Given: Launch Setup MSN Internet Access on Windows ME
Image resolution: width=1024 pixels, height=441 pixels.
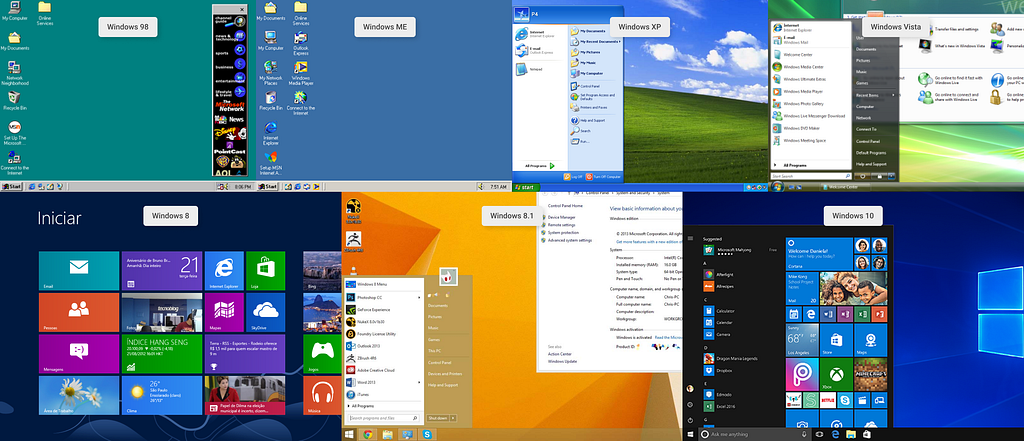Looking at the screenshot, I should pyautogui.click(x=270, y=164).
